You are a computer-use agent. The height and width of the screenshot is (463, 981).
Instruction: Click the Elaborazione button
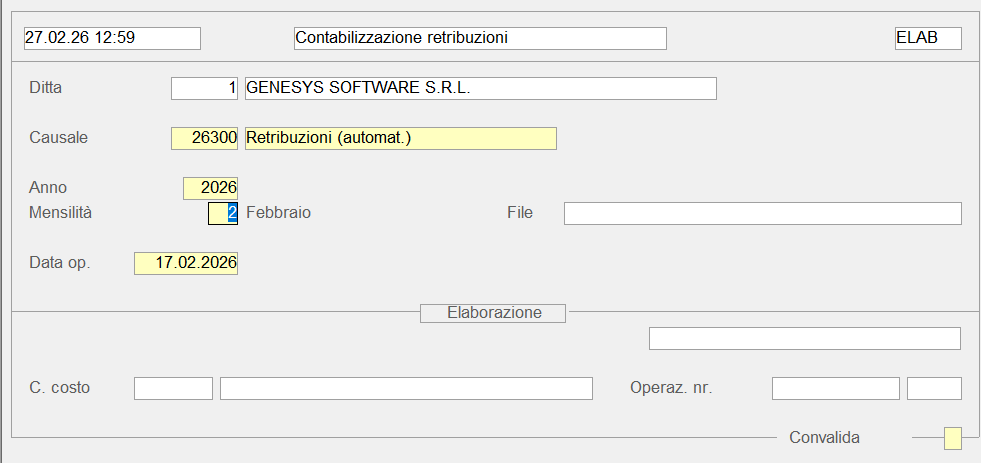pyautogui.click(x=493, y=313)
